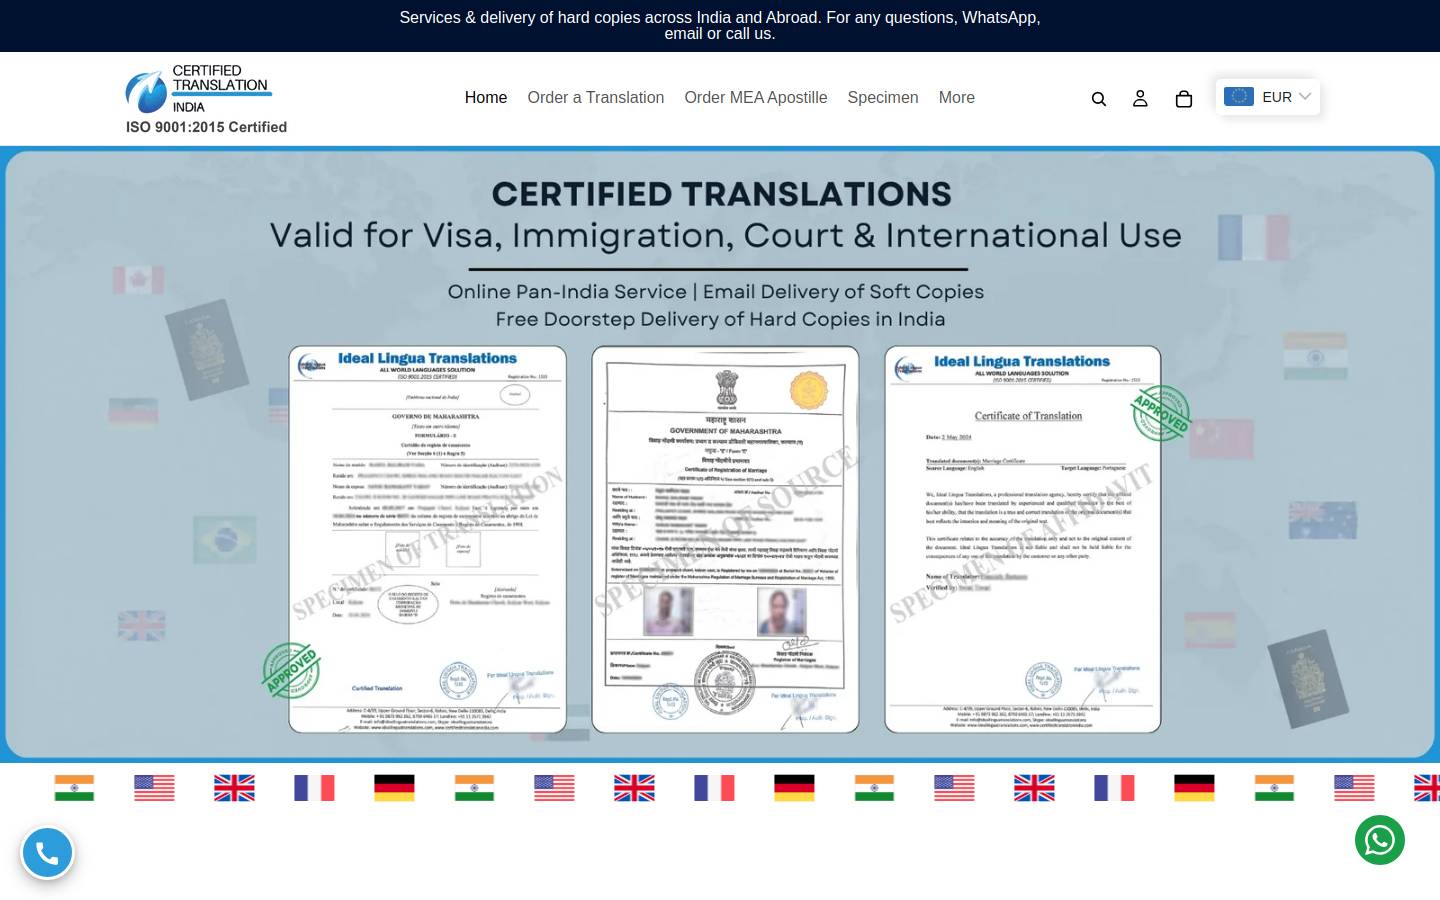Click the blue phone call button
1440x900 pixels.
point(47,853)
